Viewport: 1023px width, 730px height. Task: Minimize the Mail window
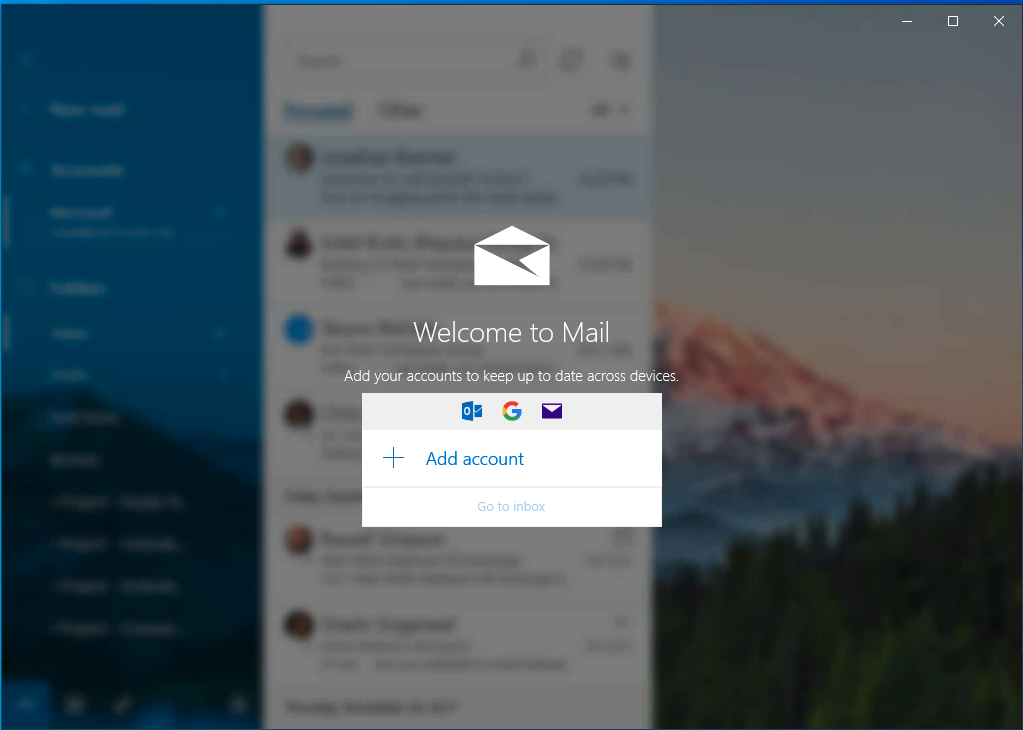(907, 22)
